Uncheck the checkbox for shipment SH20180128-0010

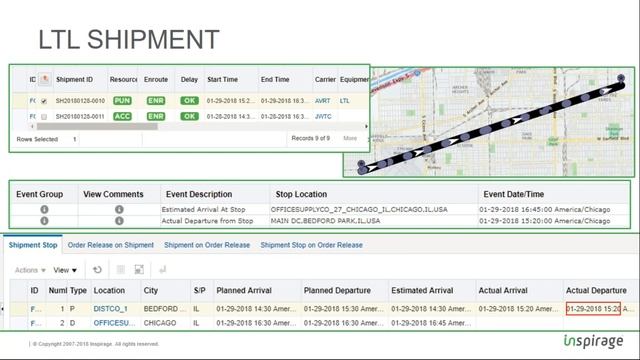click(x=44, y=101)
